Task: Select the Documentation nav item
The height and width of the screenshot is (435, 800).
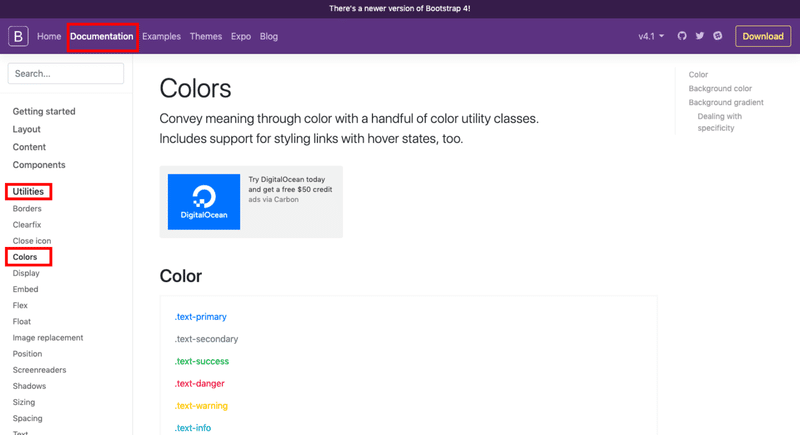Action: pos(102,37)
